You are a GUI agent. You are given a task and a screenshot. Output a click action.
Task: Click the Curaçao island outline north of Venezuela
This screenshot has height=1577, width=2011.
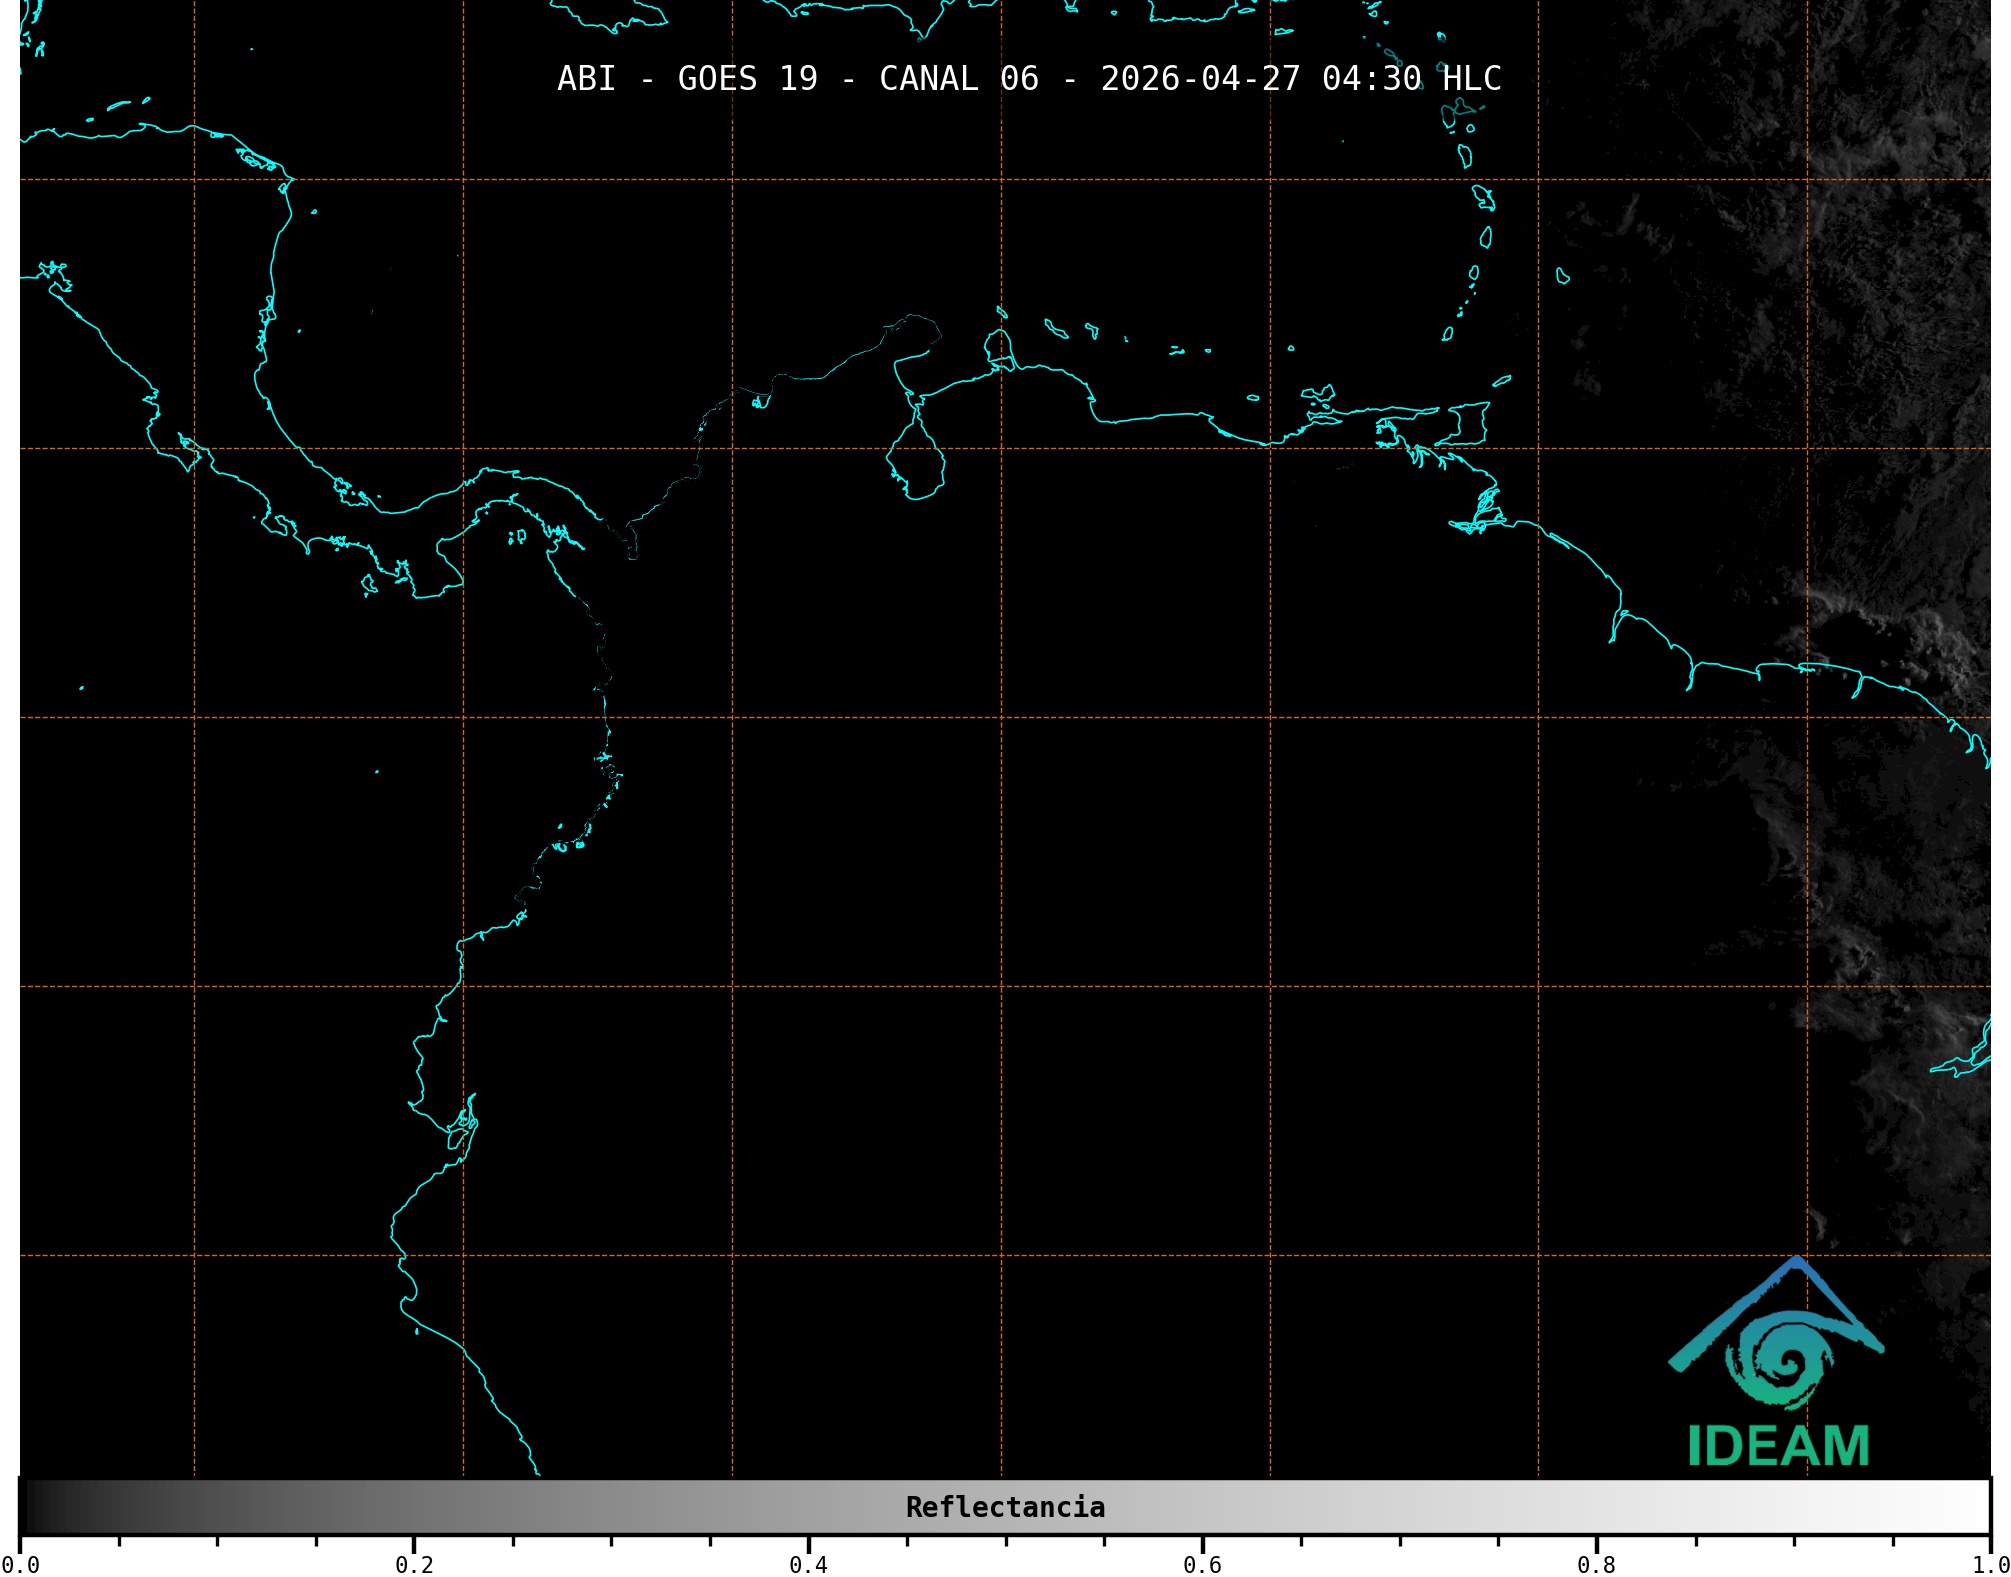click(1055, 328)
